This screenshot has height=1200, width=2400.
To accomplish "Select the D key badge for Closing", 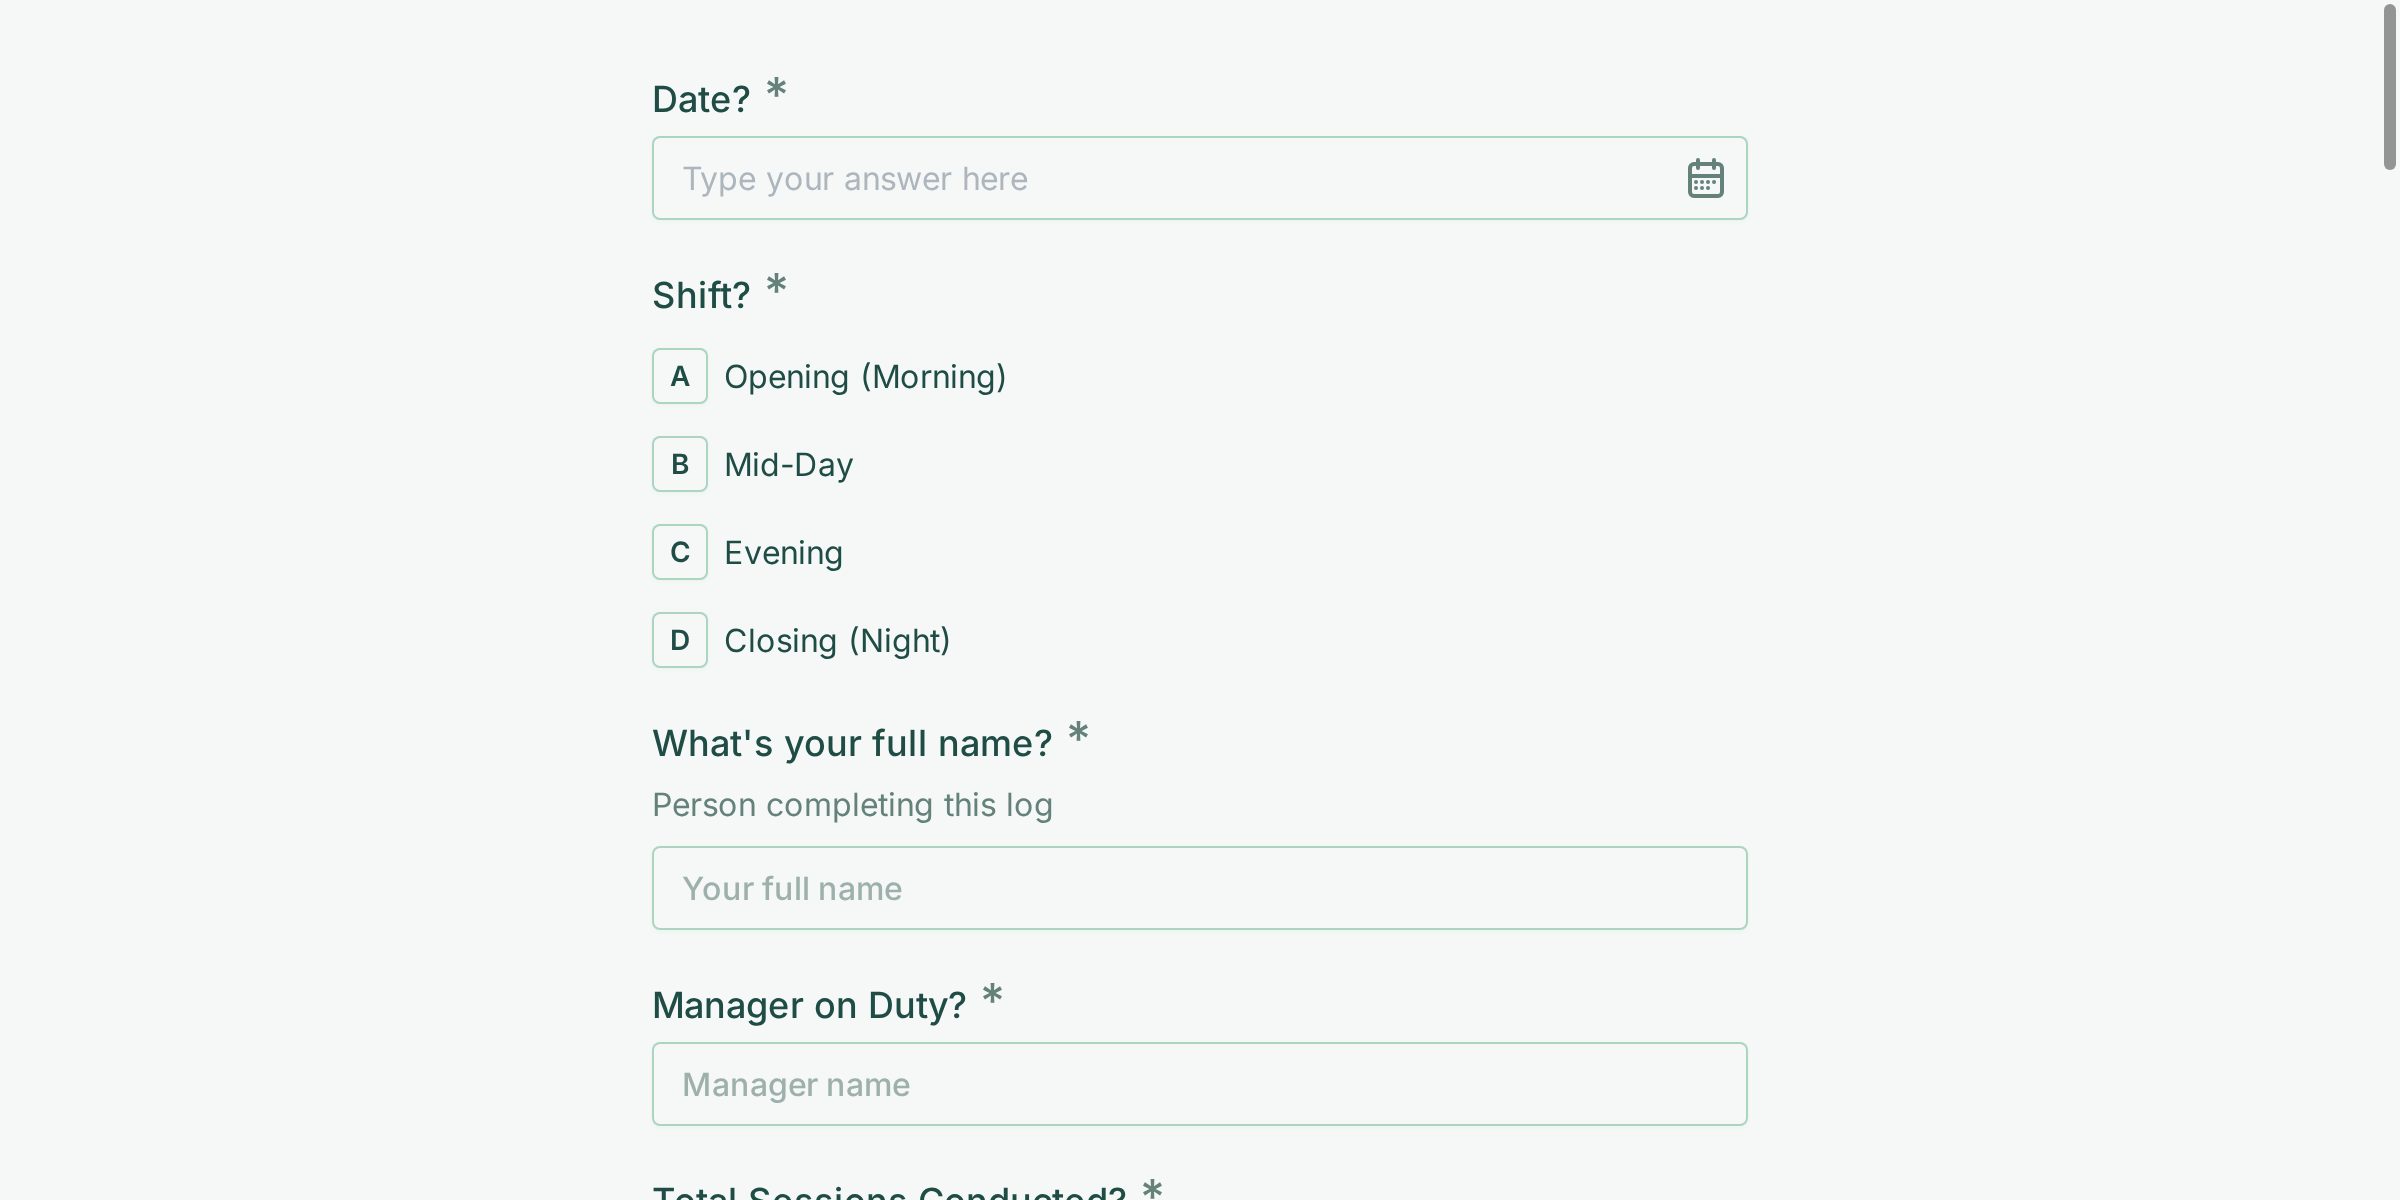I will pos(680,640).
